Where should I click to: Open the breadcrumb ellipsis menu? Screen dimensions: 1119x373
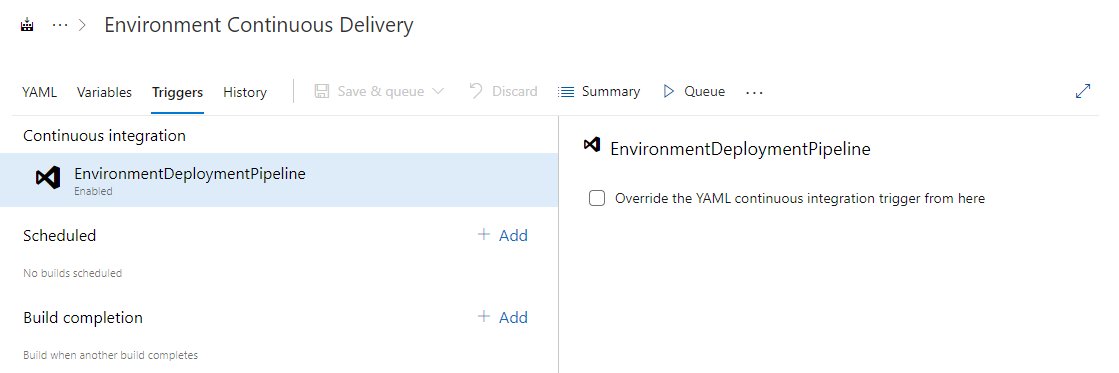point(61,25)
